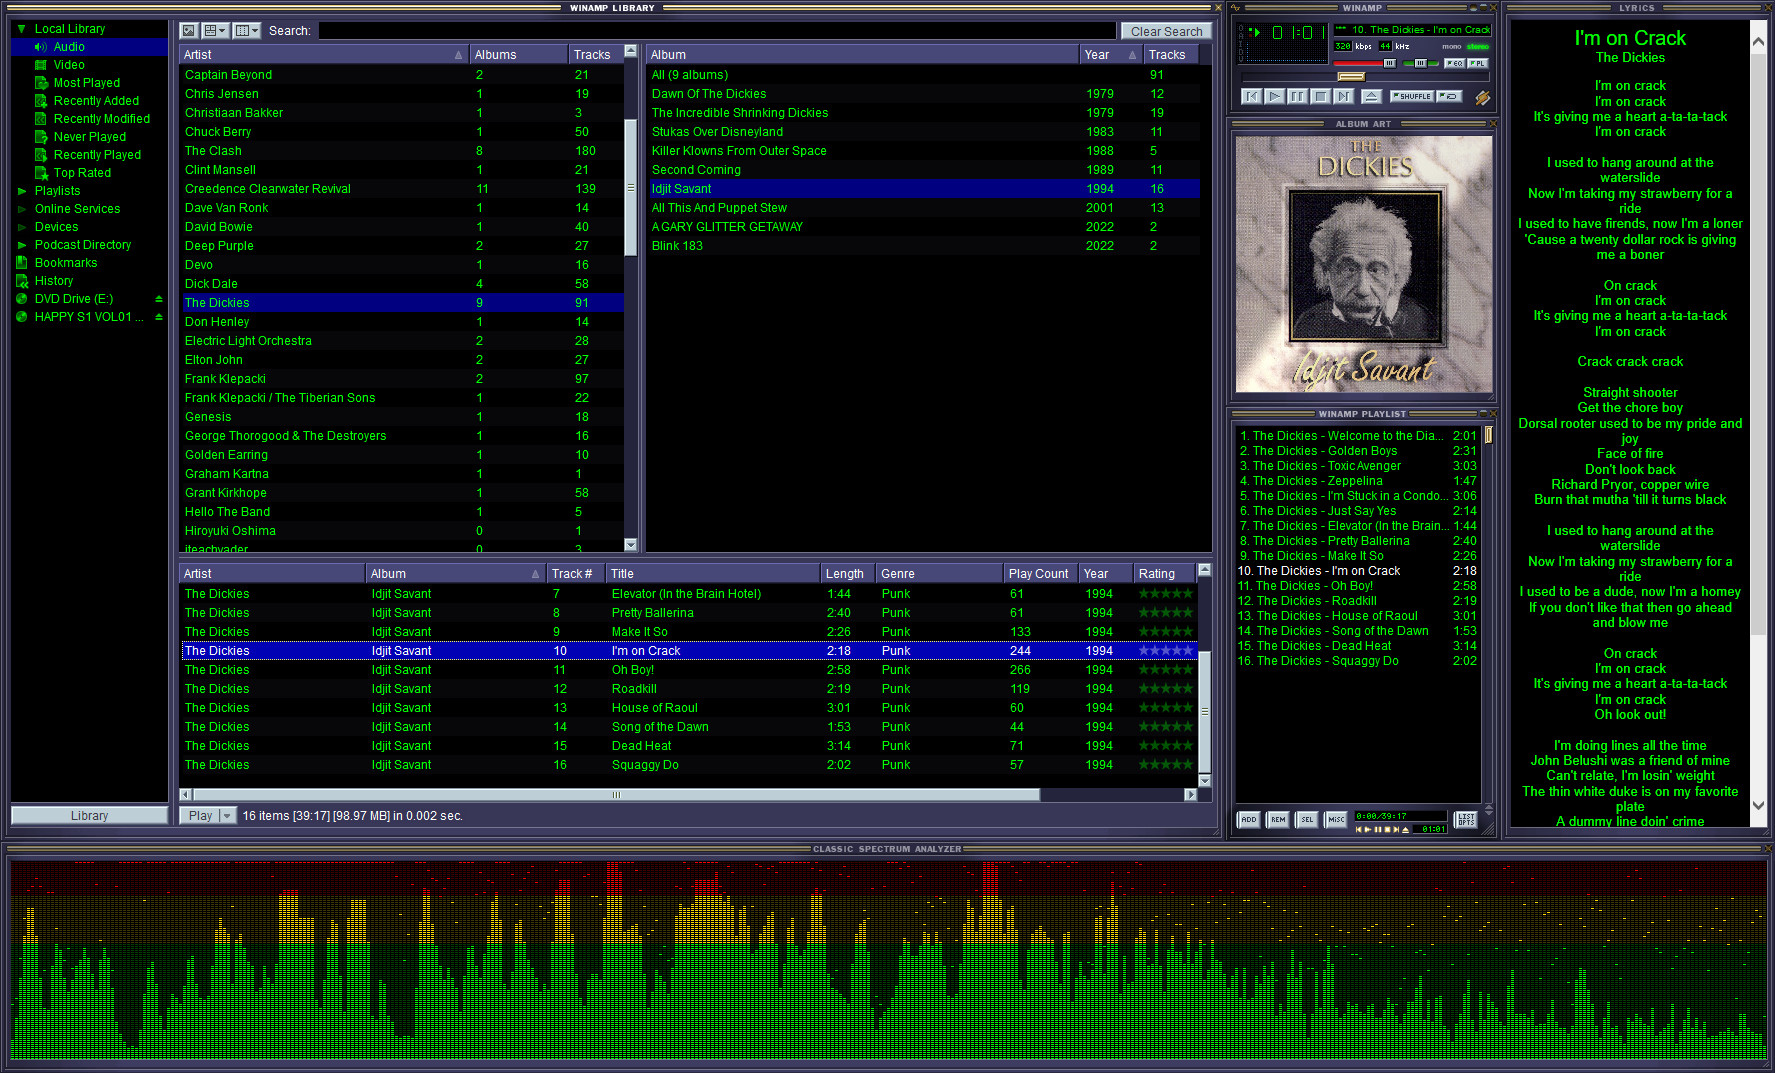Toggle the EQ button in the main window

click(x=1455, y=63)
